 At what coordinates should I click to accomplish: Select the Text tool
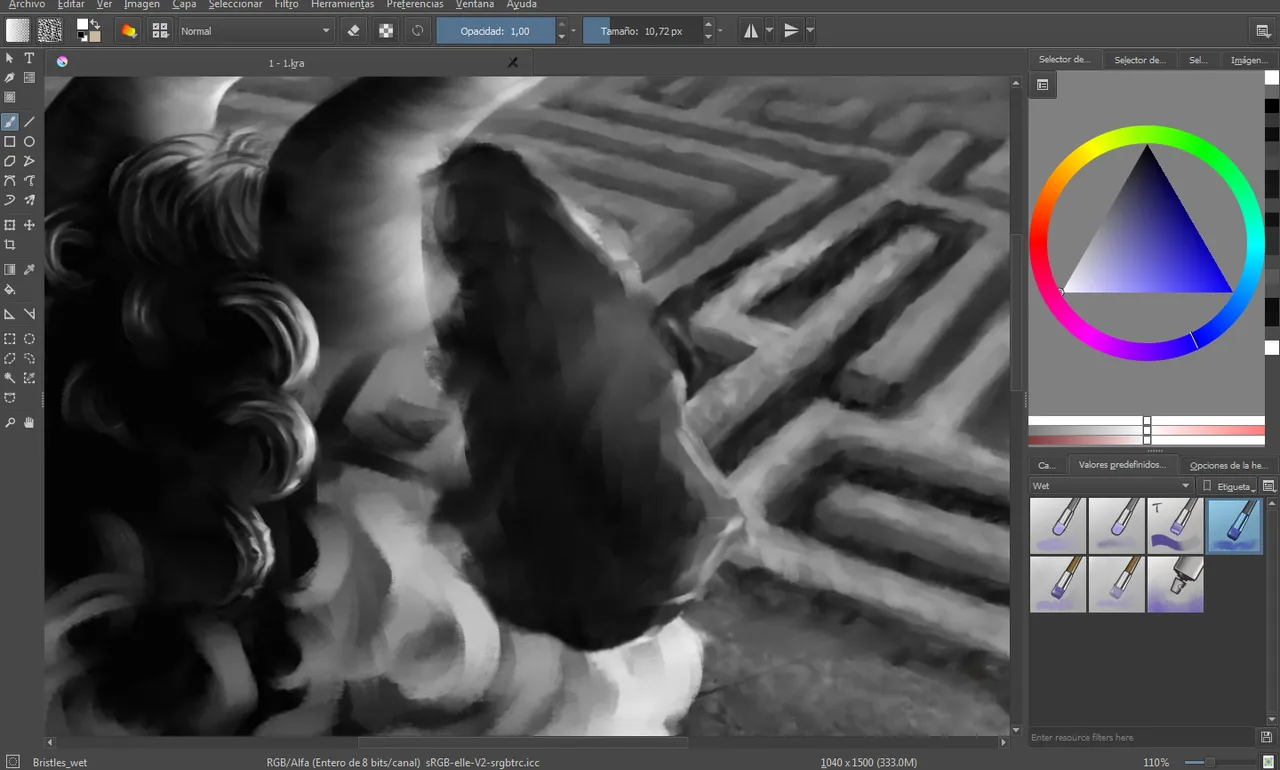pyautogui.click(x=29, y=58)
